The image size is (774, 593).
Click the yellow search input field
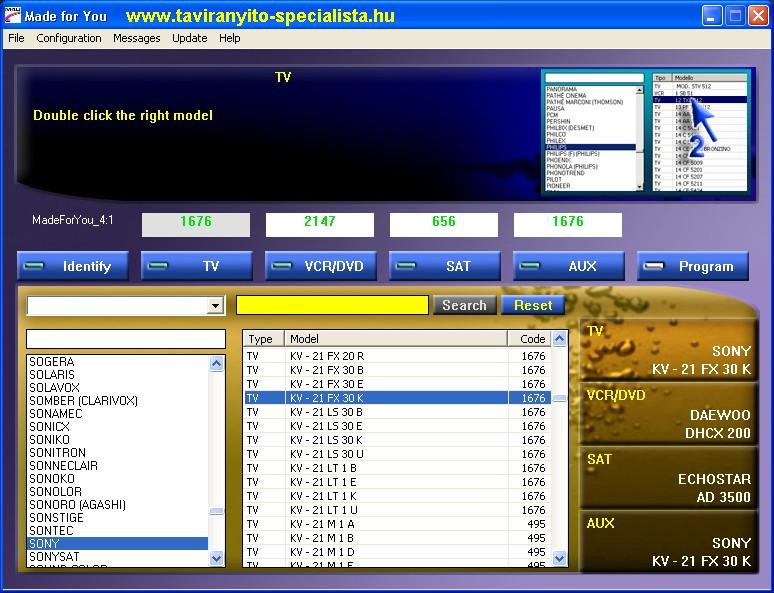click(x=332, y=305)
